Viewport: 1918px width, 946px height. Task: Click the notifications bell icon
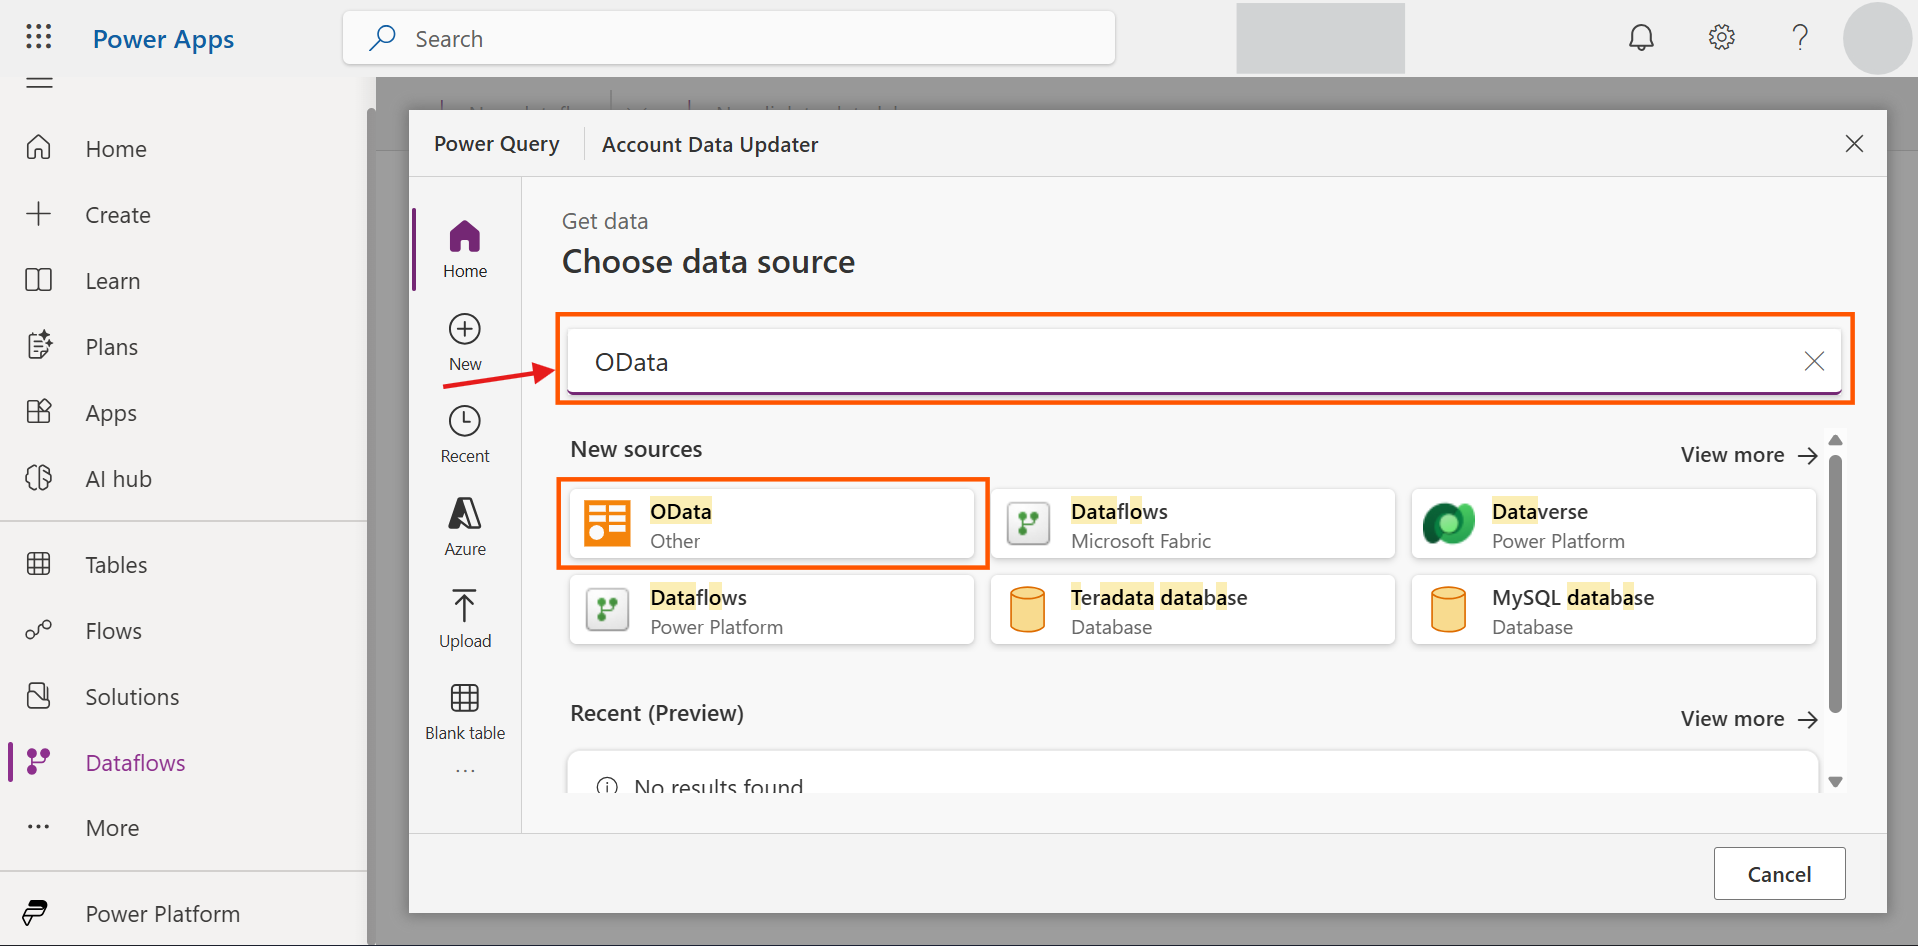1641,38
